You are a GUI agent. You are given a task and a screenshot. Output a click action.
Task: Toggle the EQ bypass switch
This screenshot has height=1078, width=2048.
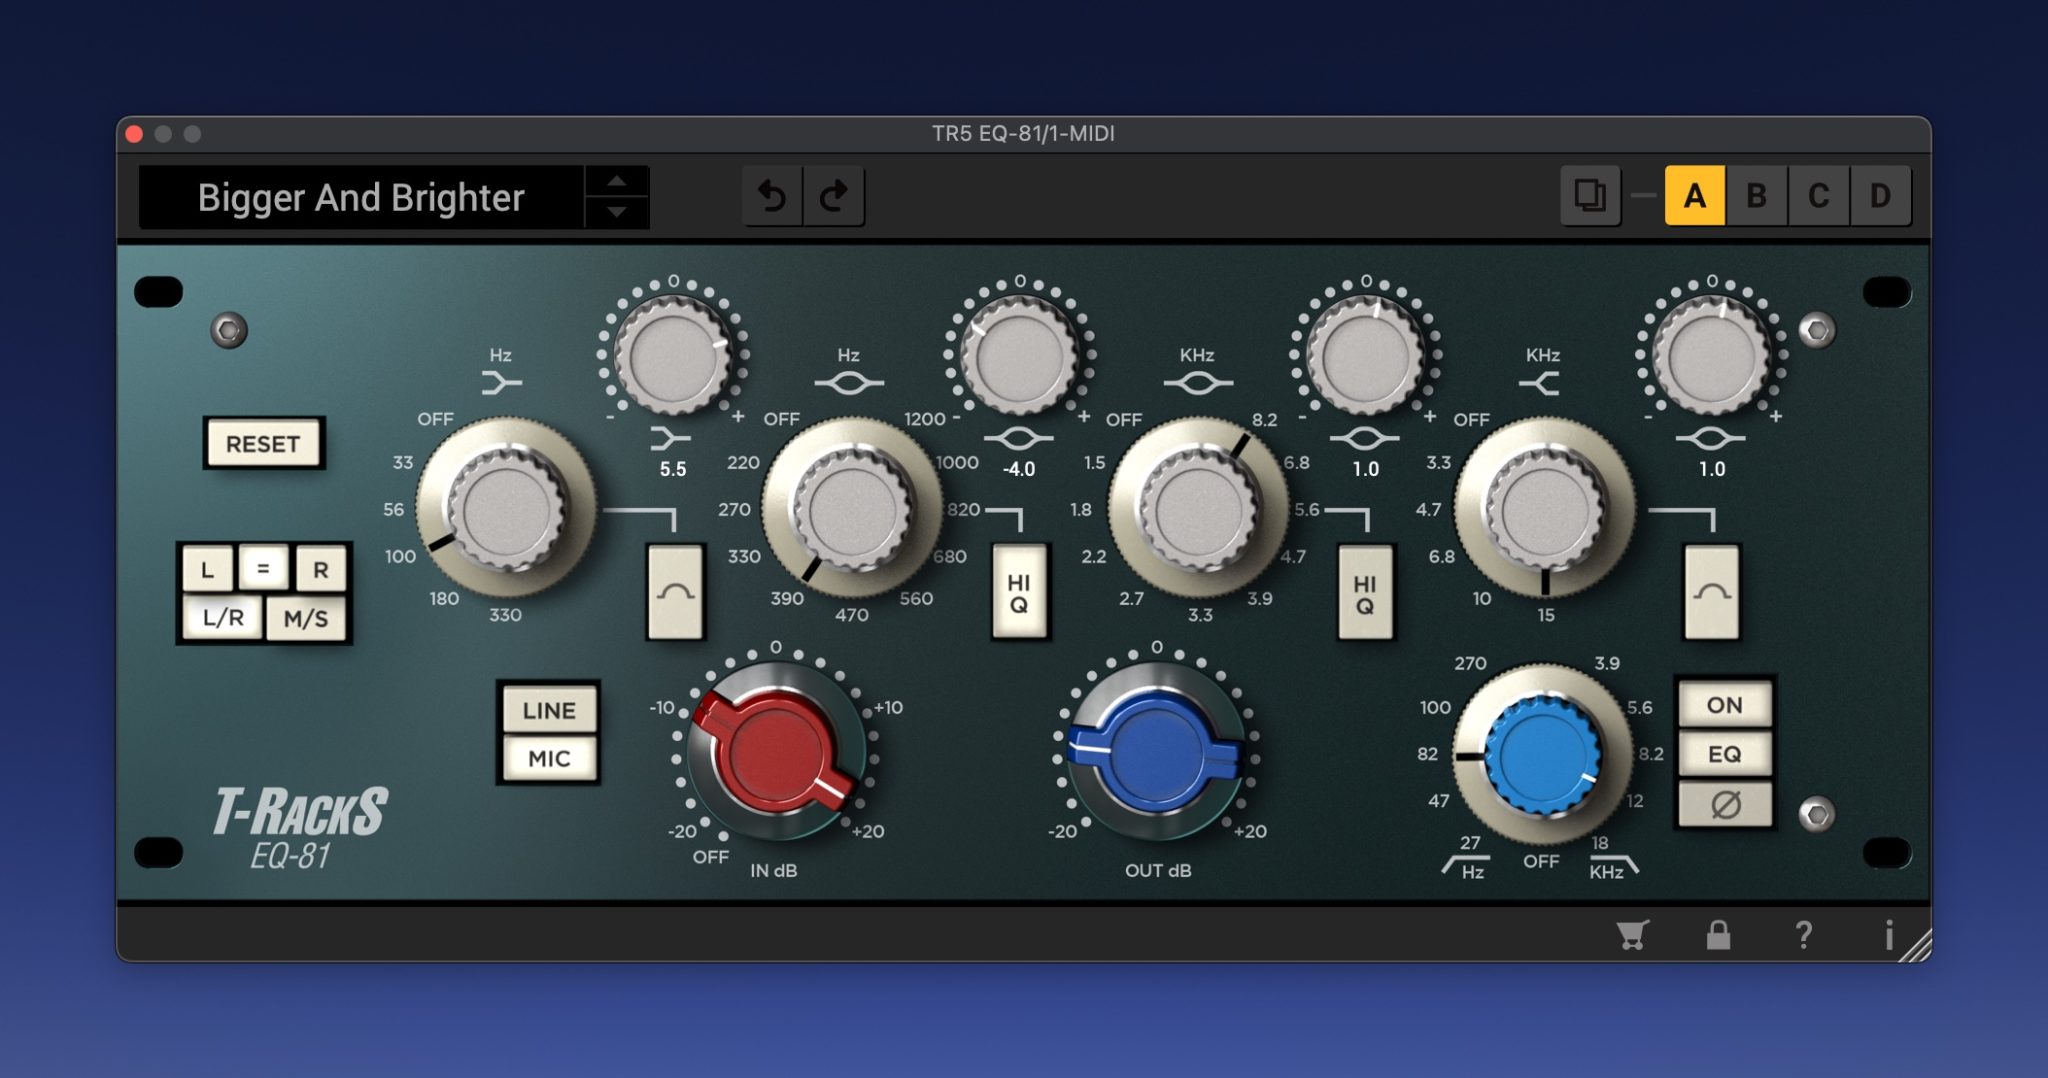pyautogui.click(x=1725, y=754)
